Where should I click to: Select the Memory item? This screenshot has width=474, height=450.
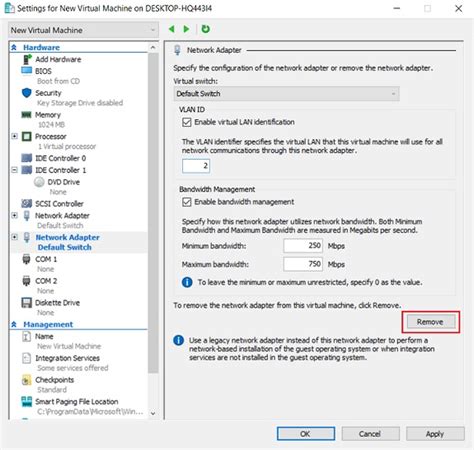(48, 115)
